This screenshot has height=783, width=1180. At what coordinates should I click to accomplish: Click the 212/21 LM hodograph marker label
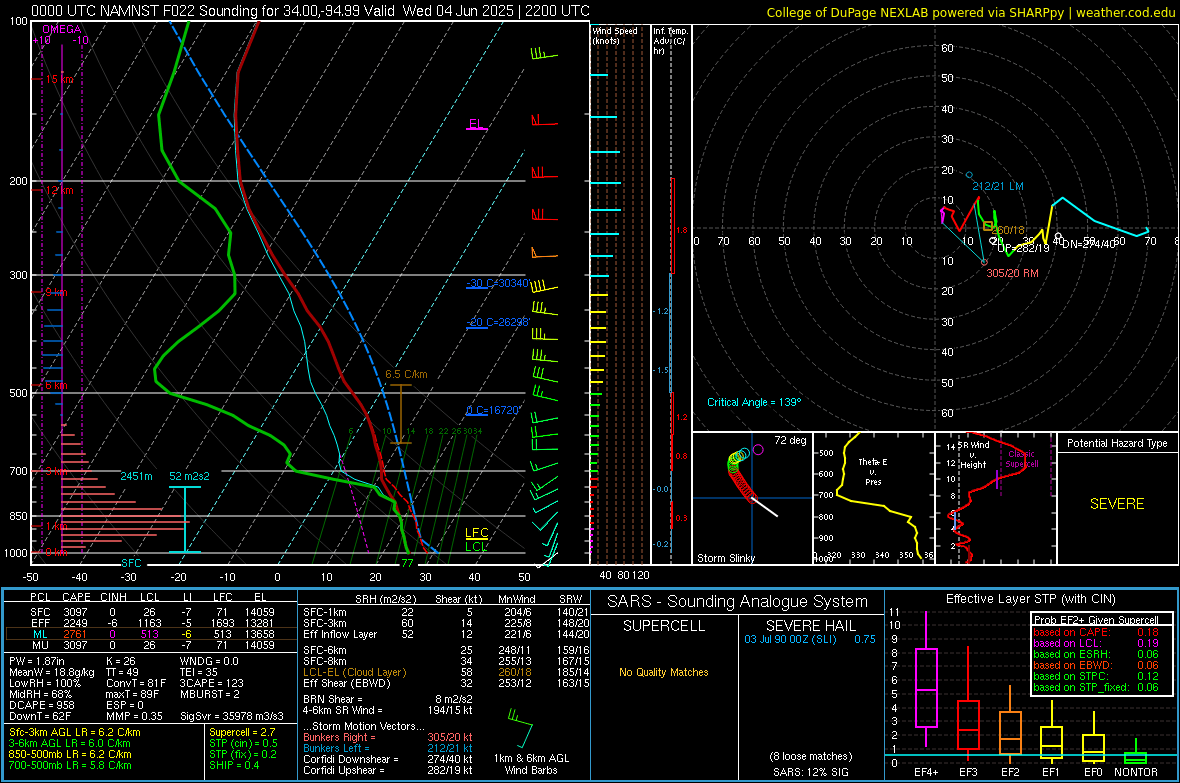tap(997, 186)
